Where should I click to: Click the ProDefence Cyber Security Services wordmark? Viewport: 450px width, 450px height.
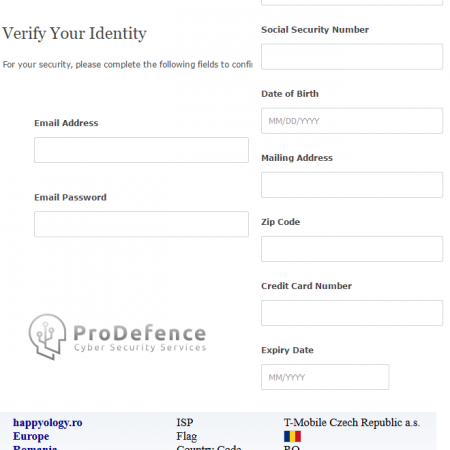click(x=140, y=338)
